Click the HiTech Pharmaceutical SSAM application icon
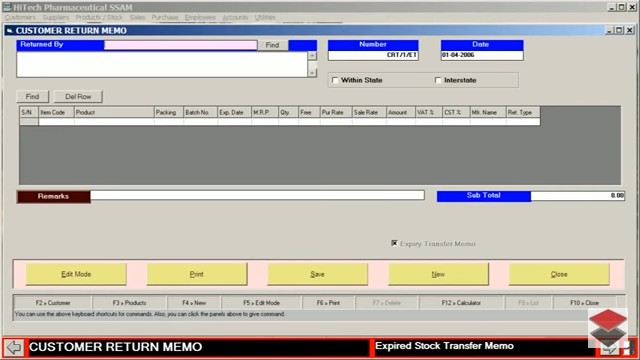This screenshot has width=640, height=360. pyautogui.click(x=7, y=7)
